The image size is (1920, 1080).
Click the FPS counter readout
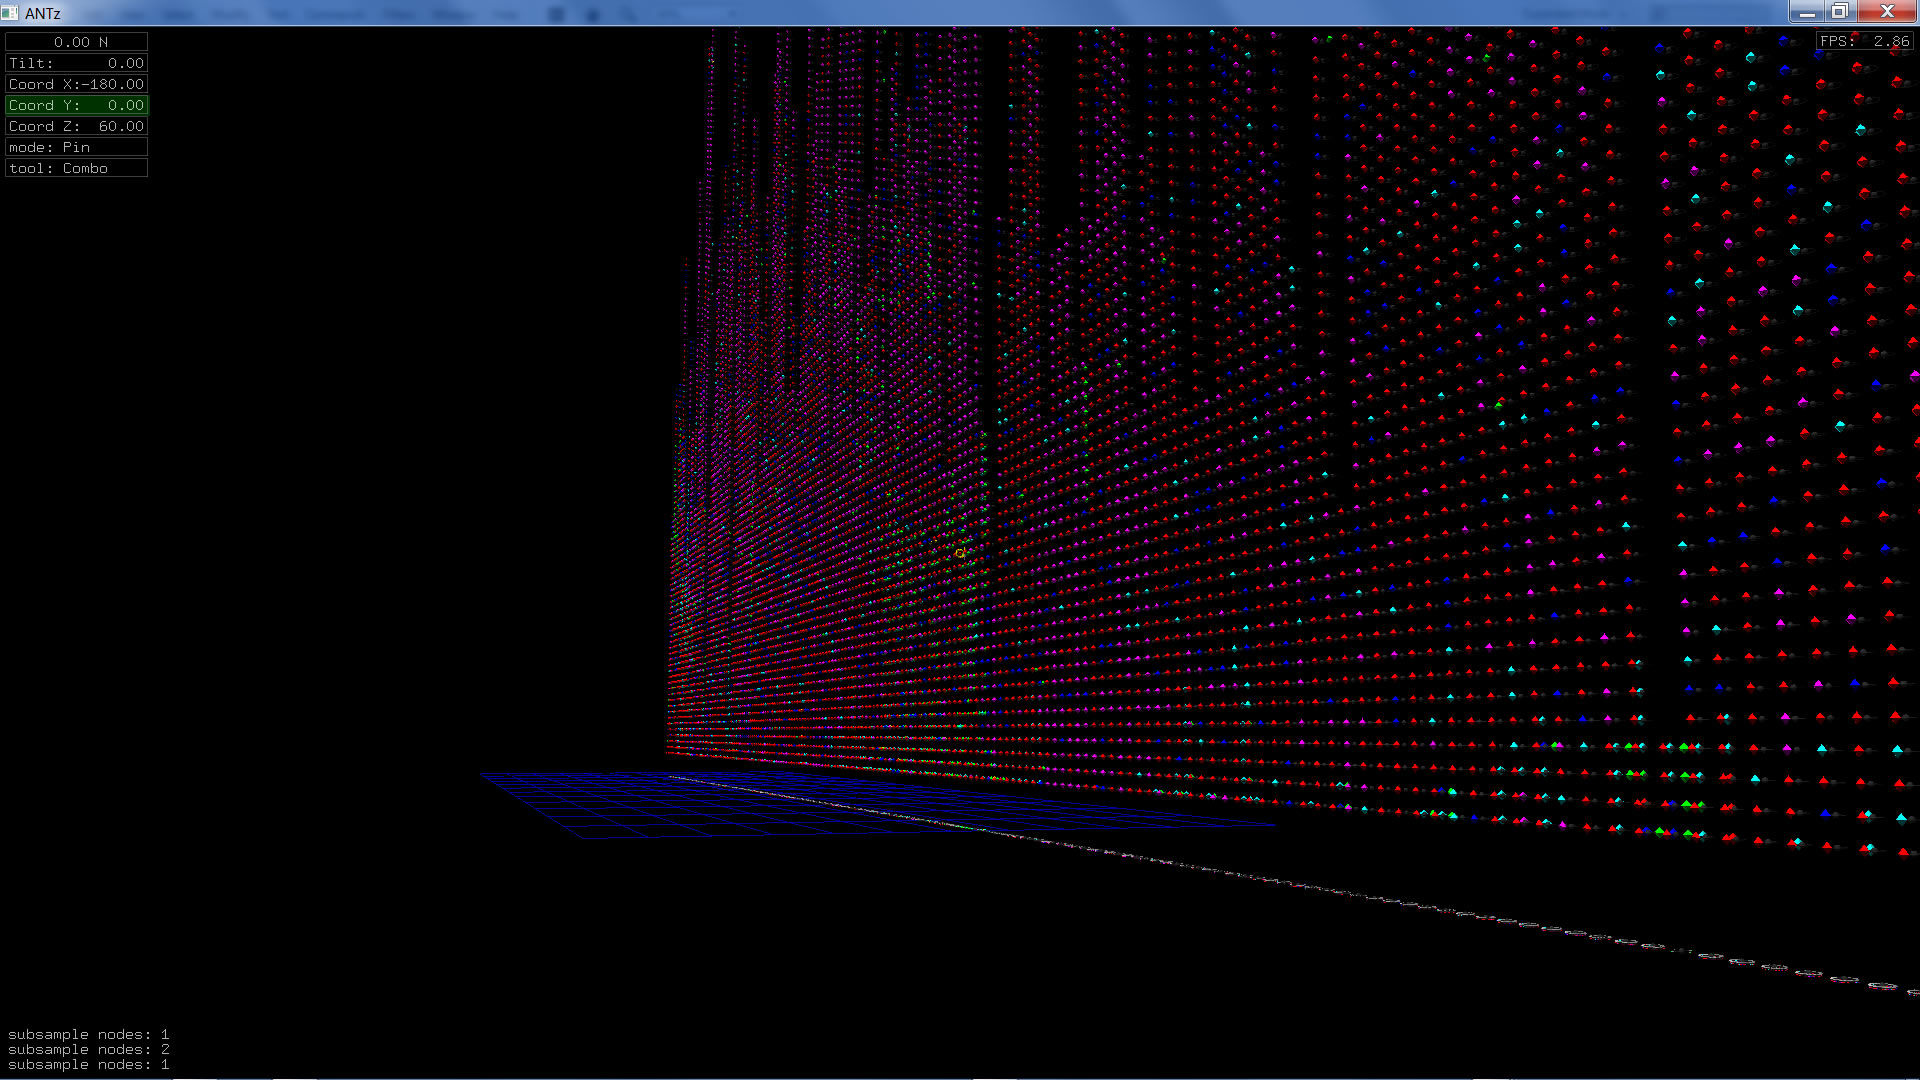pos(1864,41)
